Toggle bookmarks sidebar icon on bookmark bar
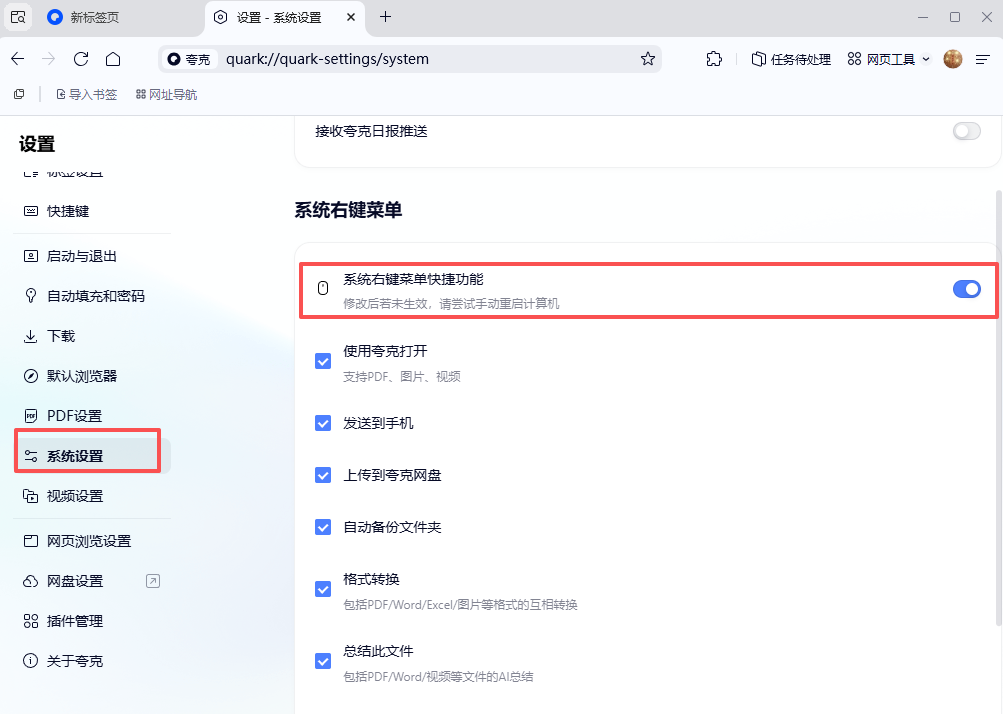 (x=19, y=95)
